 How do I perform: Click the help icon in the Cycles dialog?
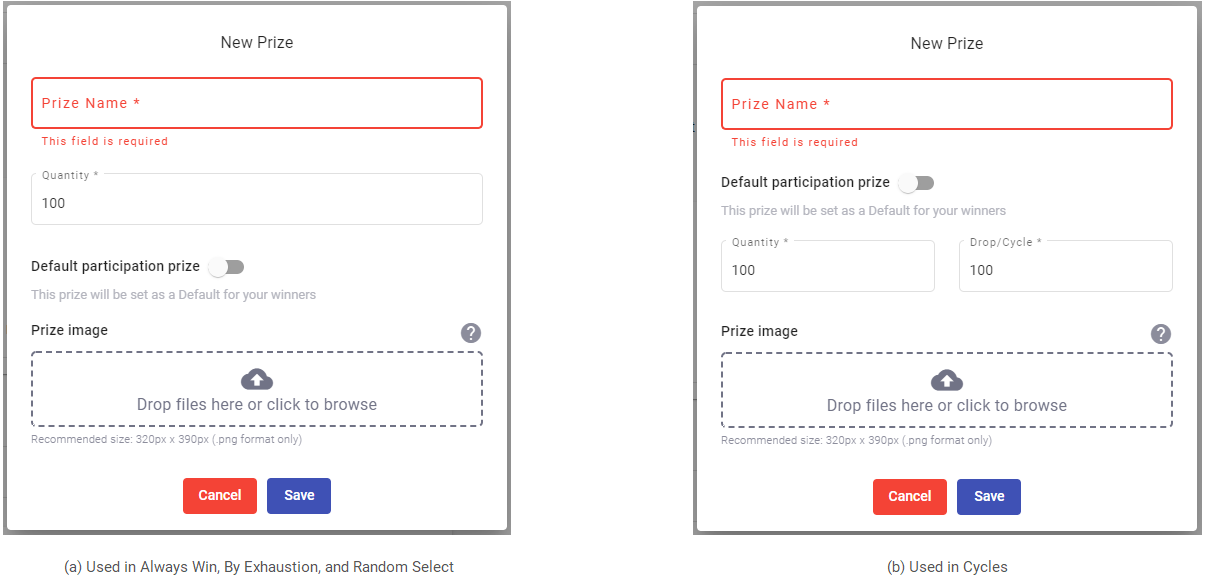[x=1161, y=333]
